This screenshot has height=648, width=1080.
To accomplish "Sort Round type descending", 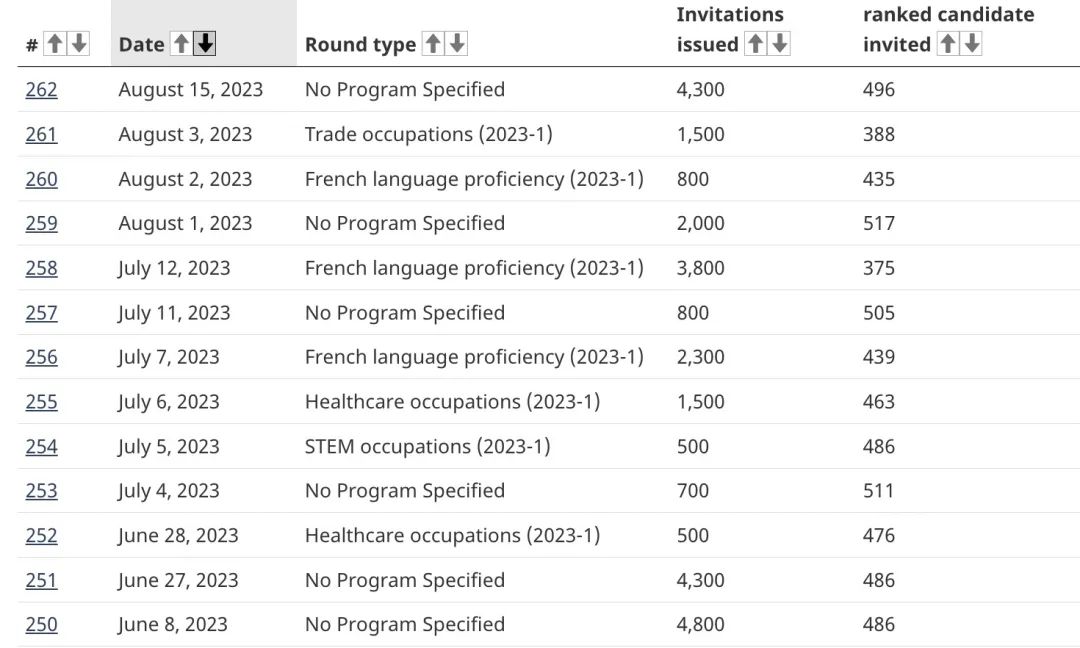I will (x=457, y=44).
